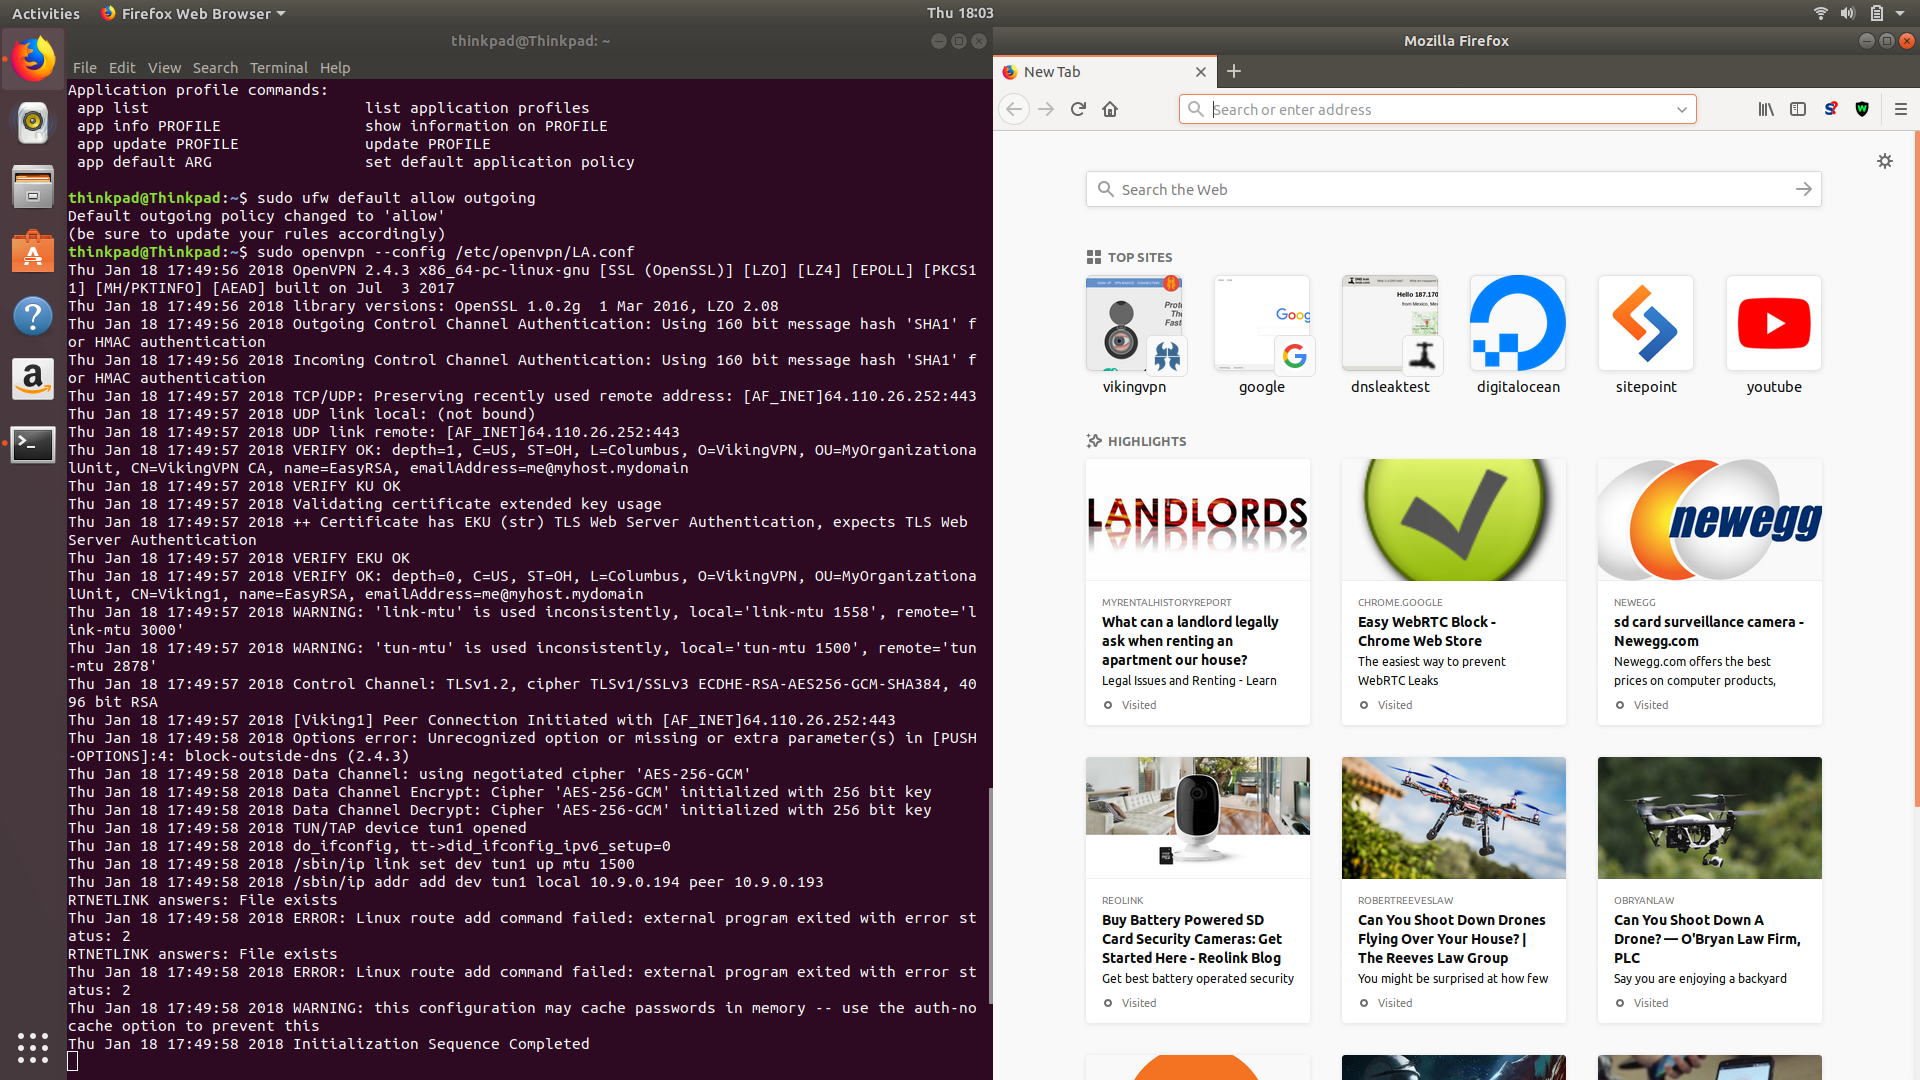Toggle Firefox sidebars icon
The image size is (1920, 1080).
(1798, 109)
